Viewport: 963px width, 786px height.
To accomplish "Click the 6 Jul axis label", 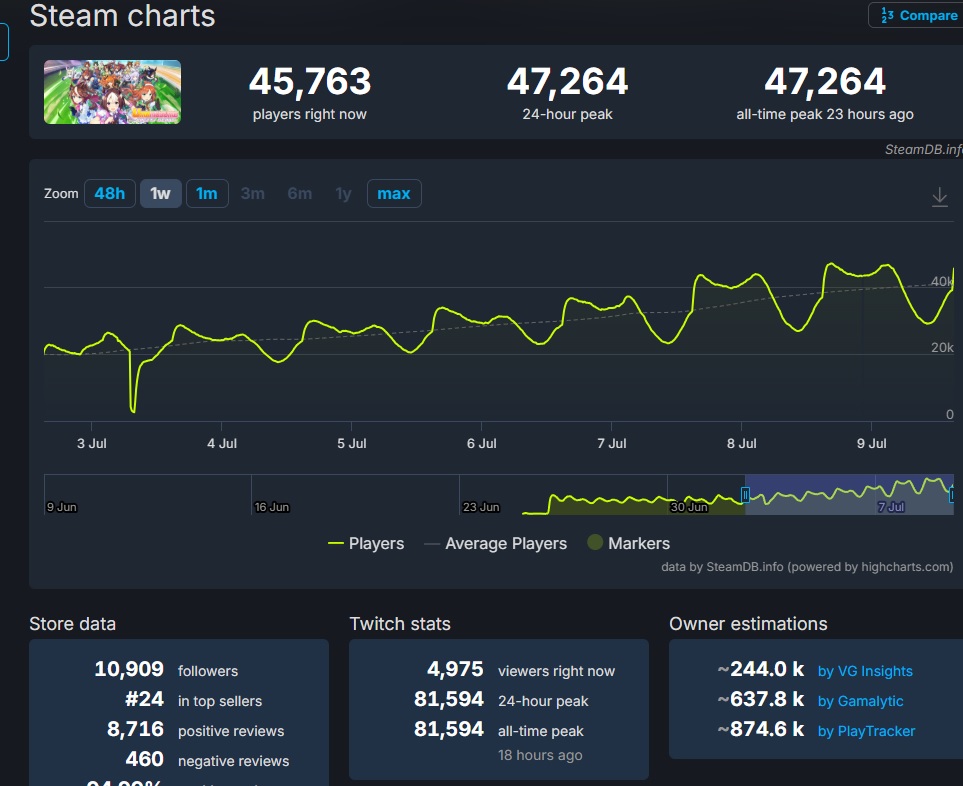I will coord(482,443).
